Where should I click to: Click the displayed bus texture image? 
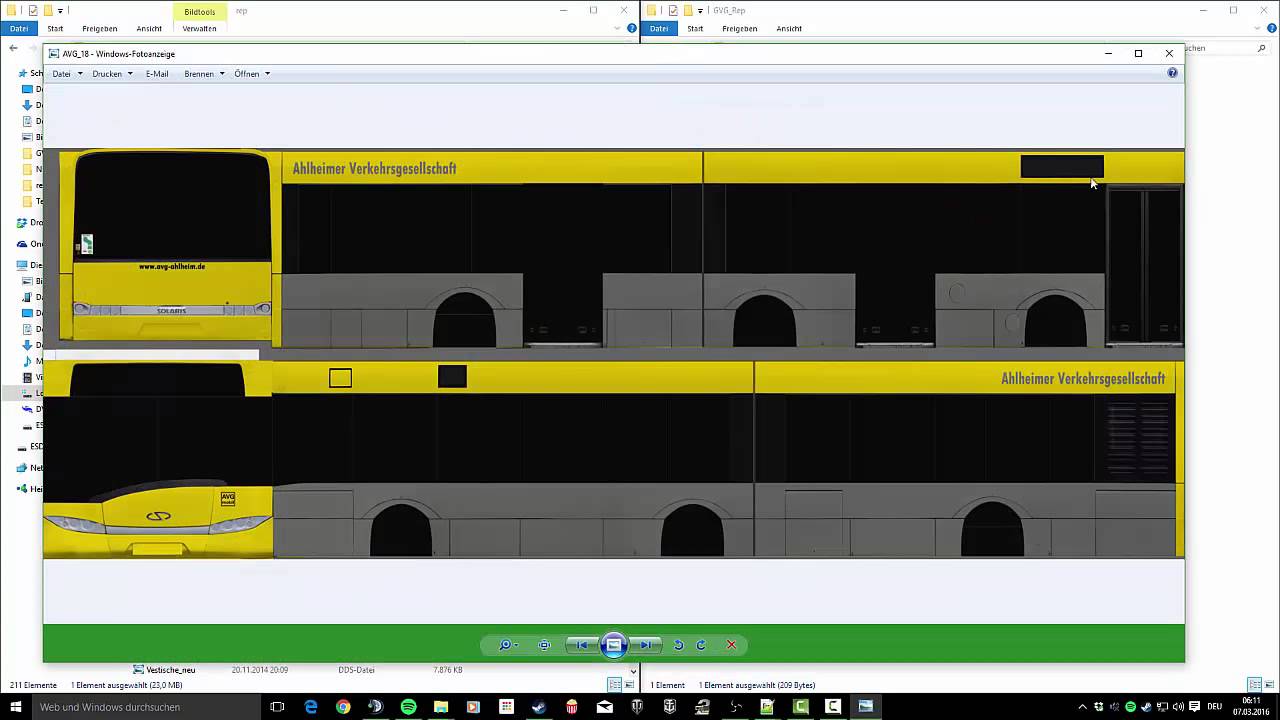click(614, 355)
